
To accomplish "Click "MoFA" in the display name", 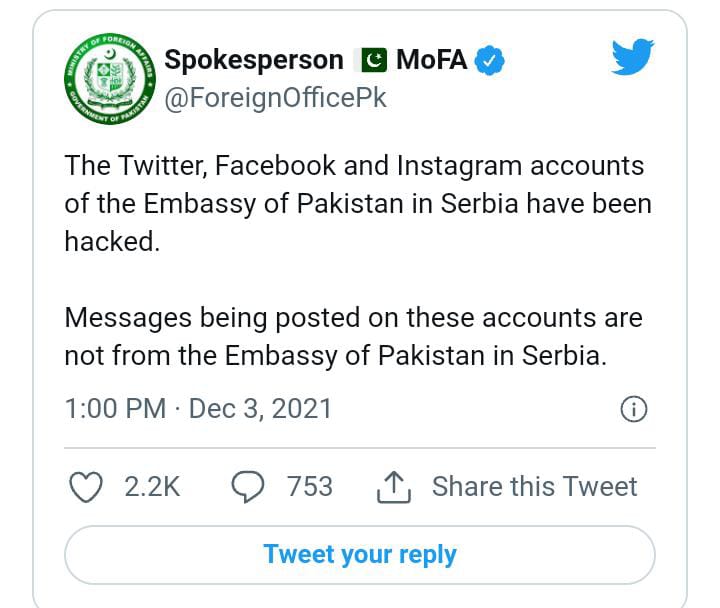I will 432,60.
